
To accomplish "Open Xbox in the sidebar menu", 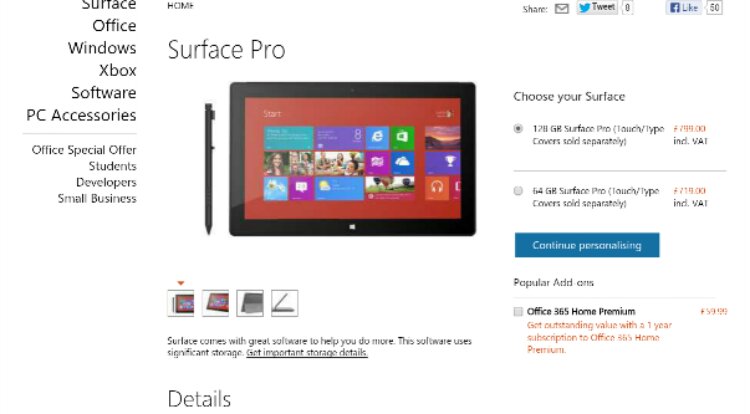I will 118,70.
